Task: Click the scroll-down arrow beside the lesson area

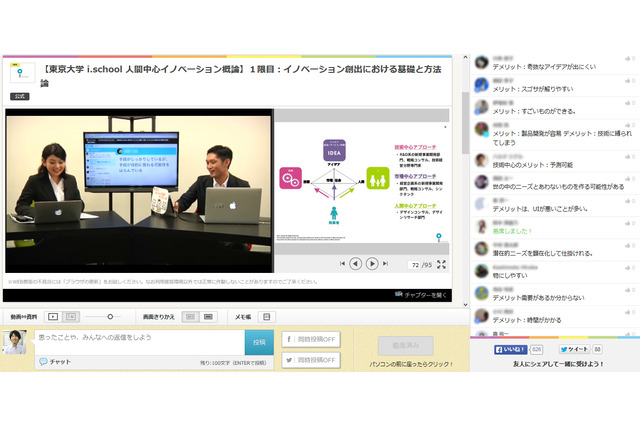Action: 465,304
